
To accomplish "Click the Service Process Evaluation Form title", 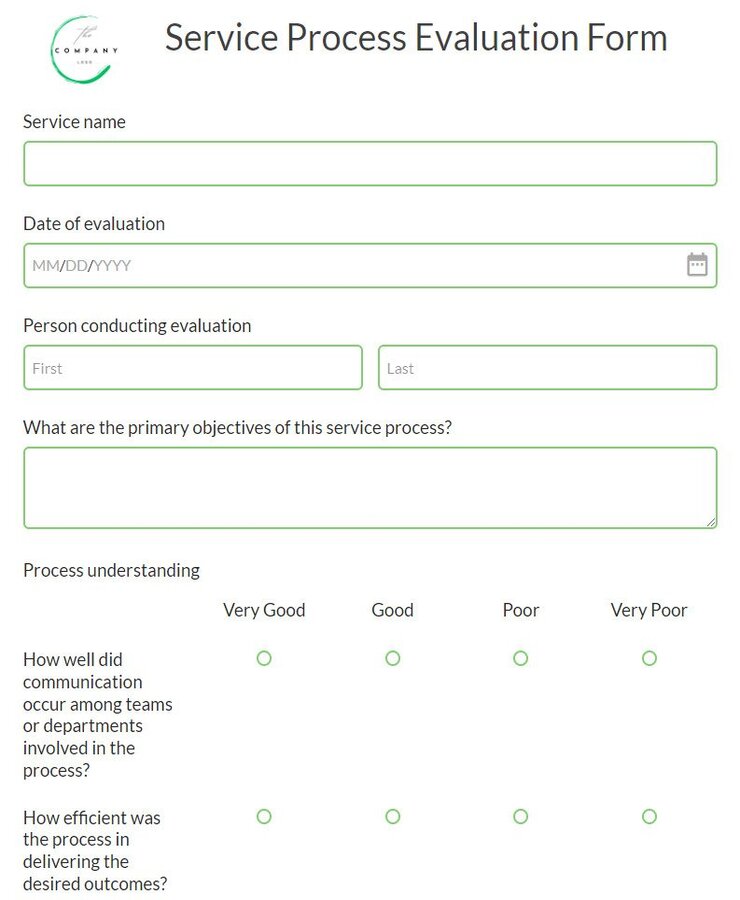I will tap(417, 38).
